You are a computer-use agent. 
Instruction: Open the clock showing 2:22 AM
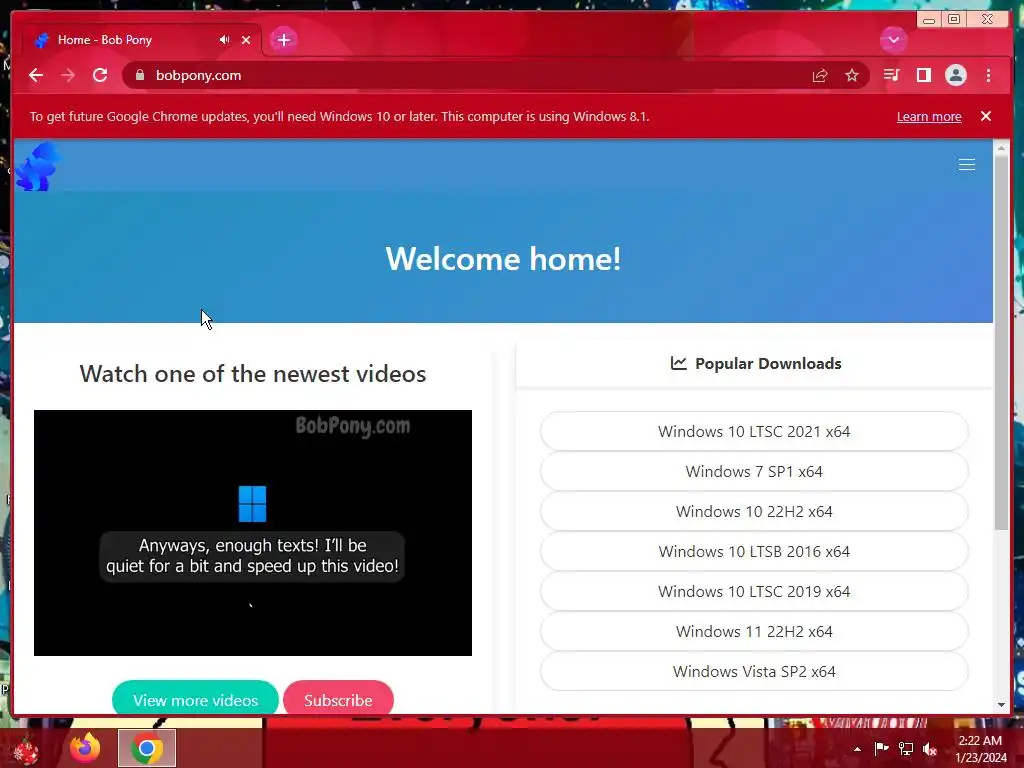pyautogui.click(x=981, y=749)
